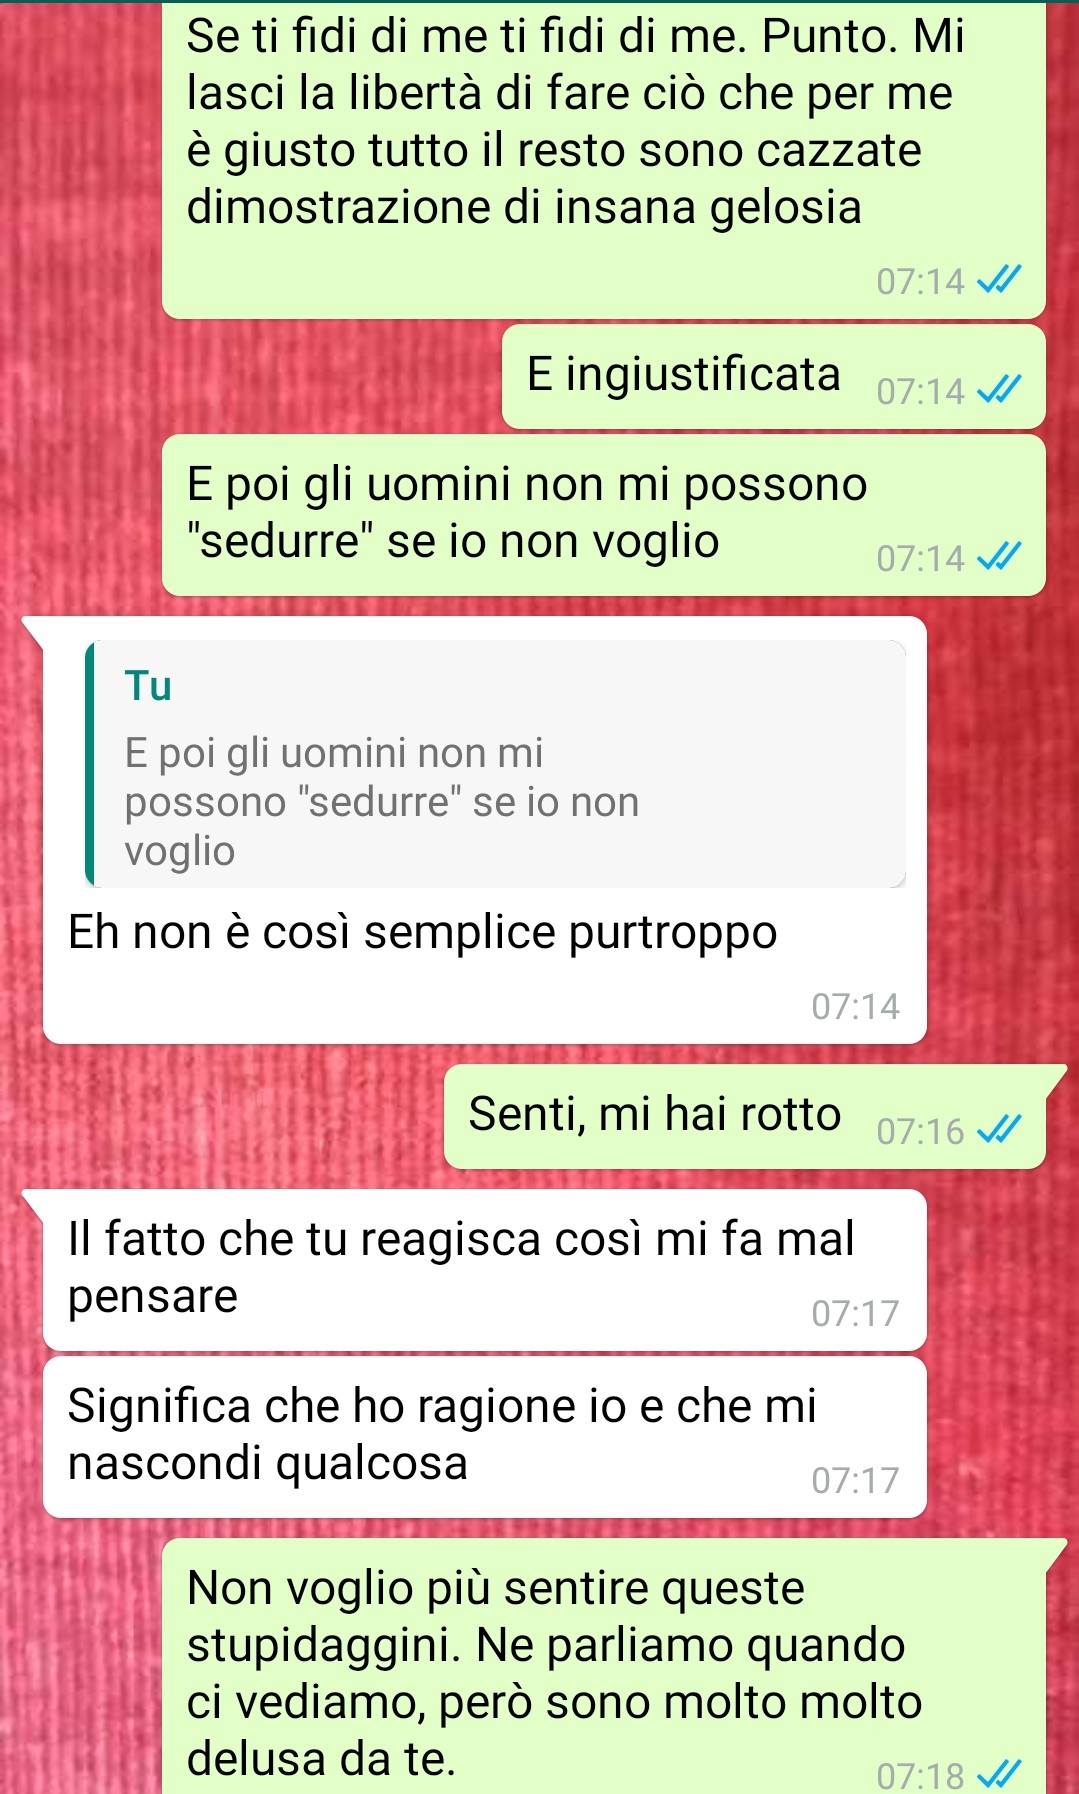This screenshot has width=1079, height=1794.
Task: Tap message 'Il fatto che tu reagisca così'
Action: coord(484,1270)
